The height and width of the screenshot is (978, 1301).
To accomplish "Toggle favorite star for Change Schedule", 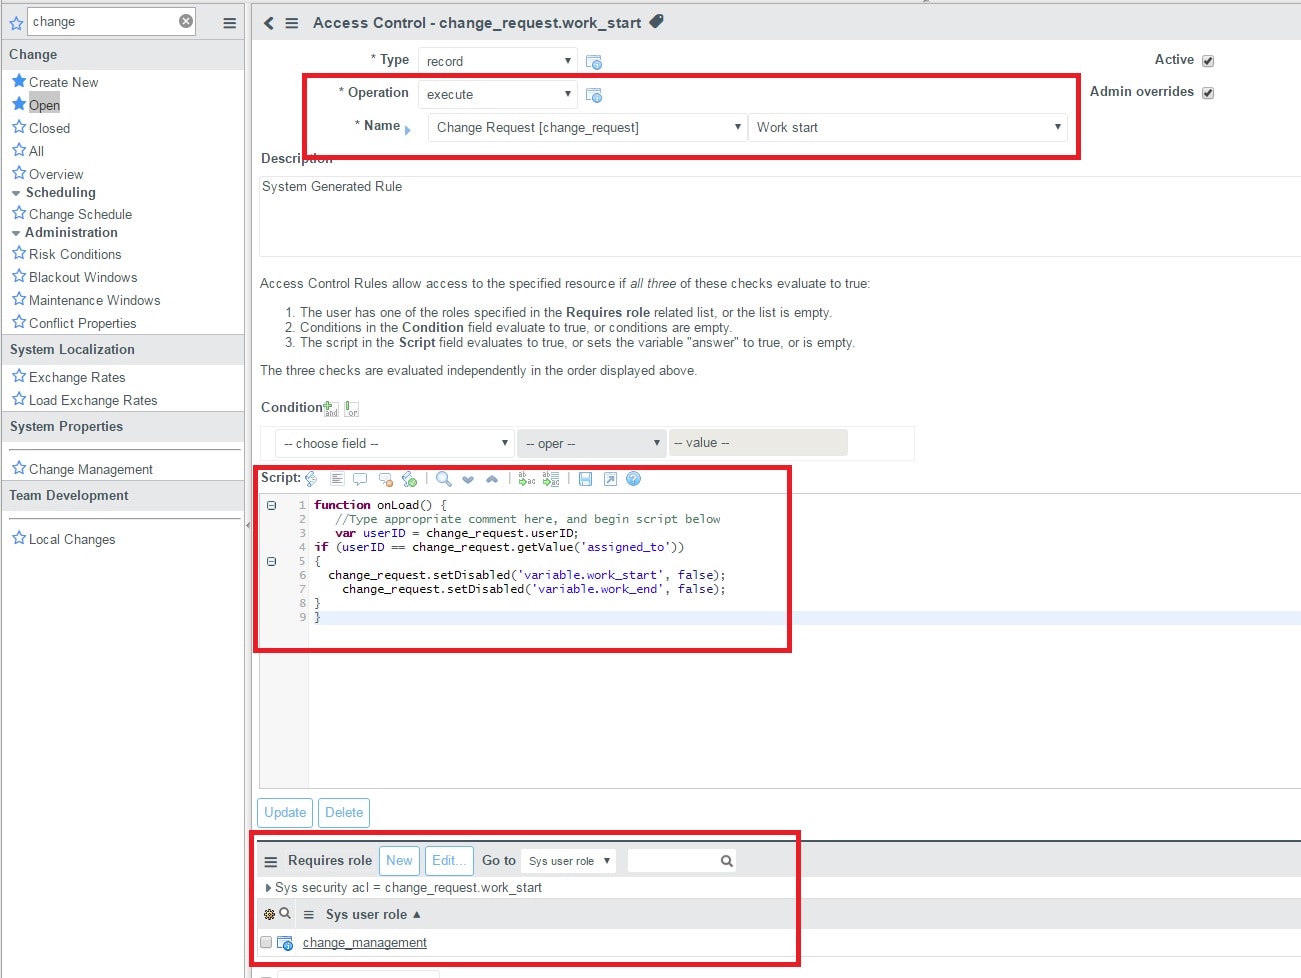I will (19, 213).
